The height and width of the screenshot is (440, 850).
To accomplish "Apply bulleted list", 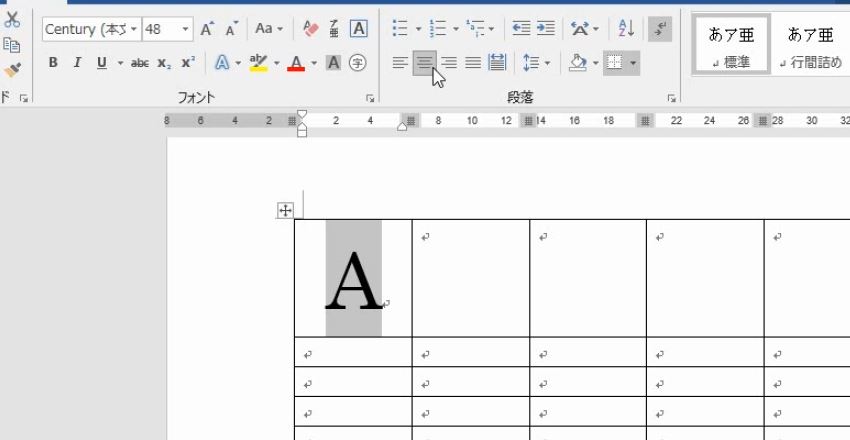I will [400, 29].
